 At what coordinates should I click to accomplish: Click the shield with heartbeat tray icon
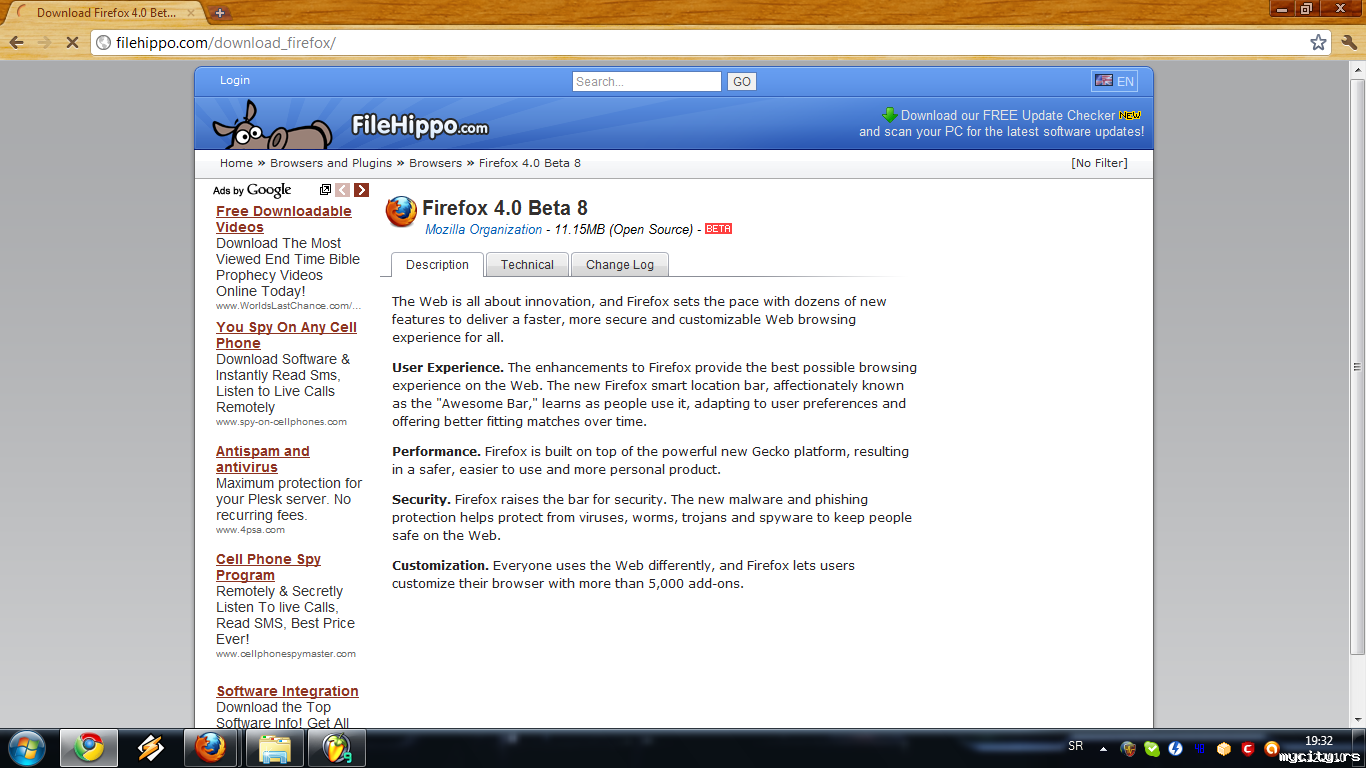(x=1128, y=748)
